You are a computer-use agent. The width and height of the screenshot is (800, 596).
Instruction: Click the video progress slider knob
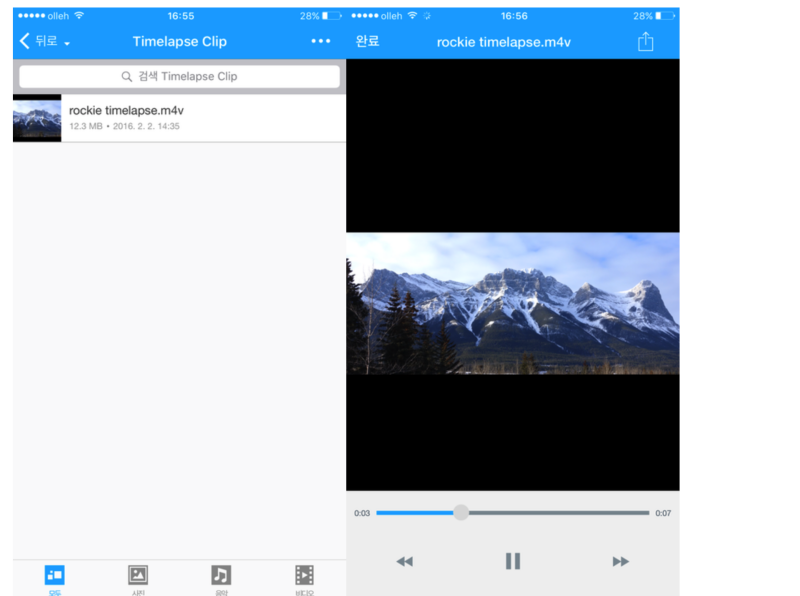pyautogui.click(x=461, y=512)
